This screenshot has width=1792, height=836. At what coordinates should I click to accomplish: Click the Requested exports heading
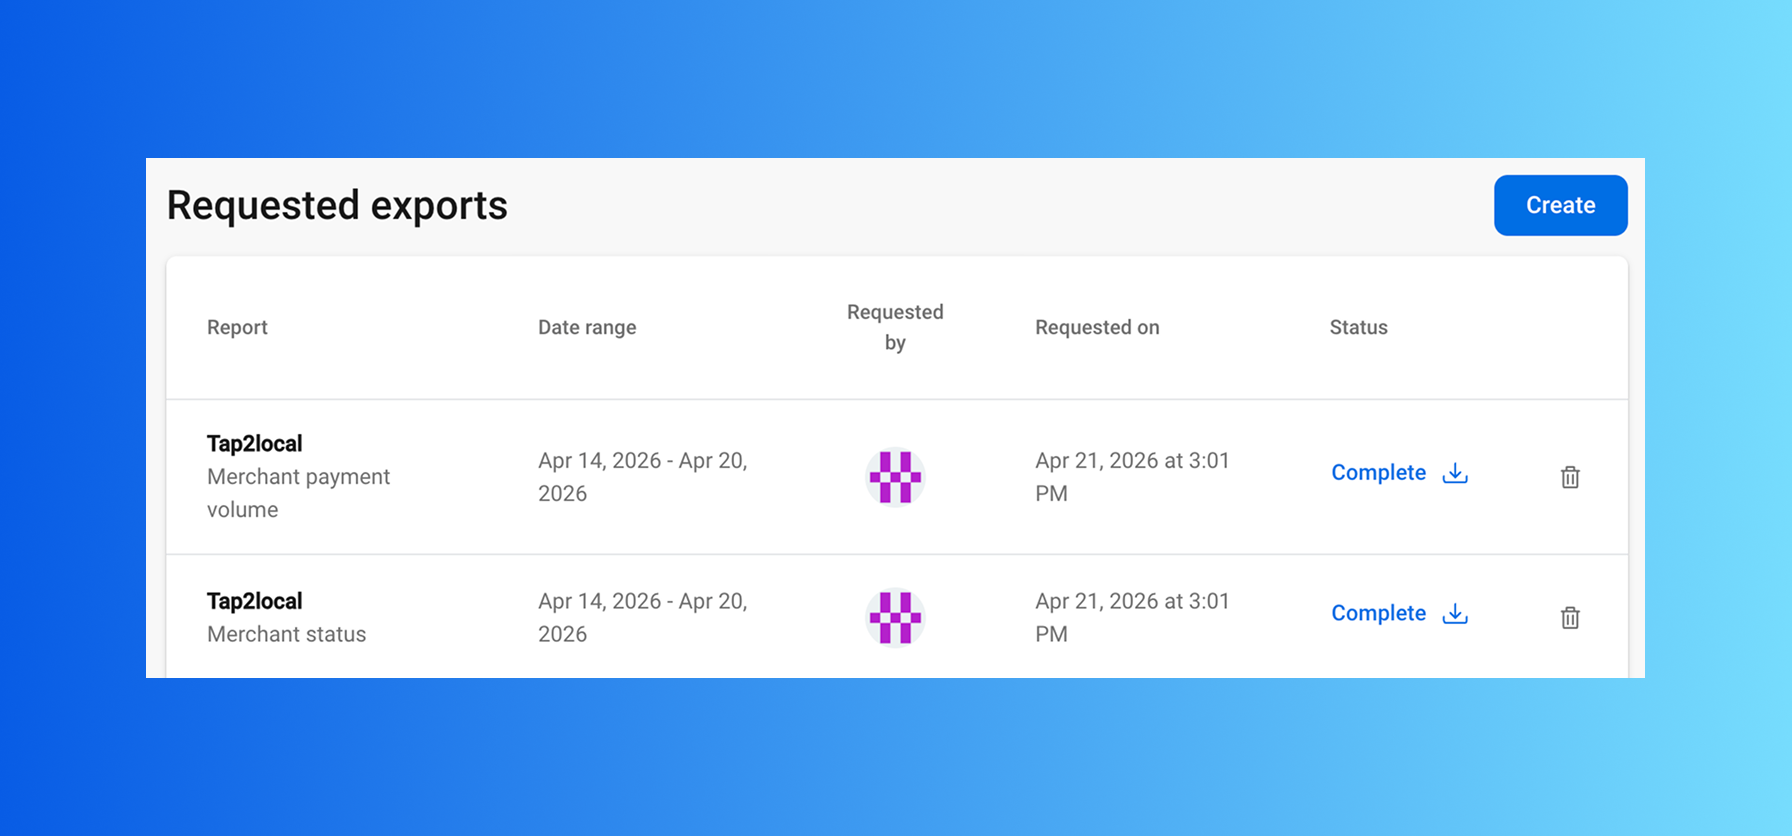click(337, 206)
